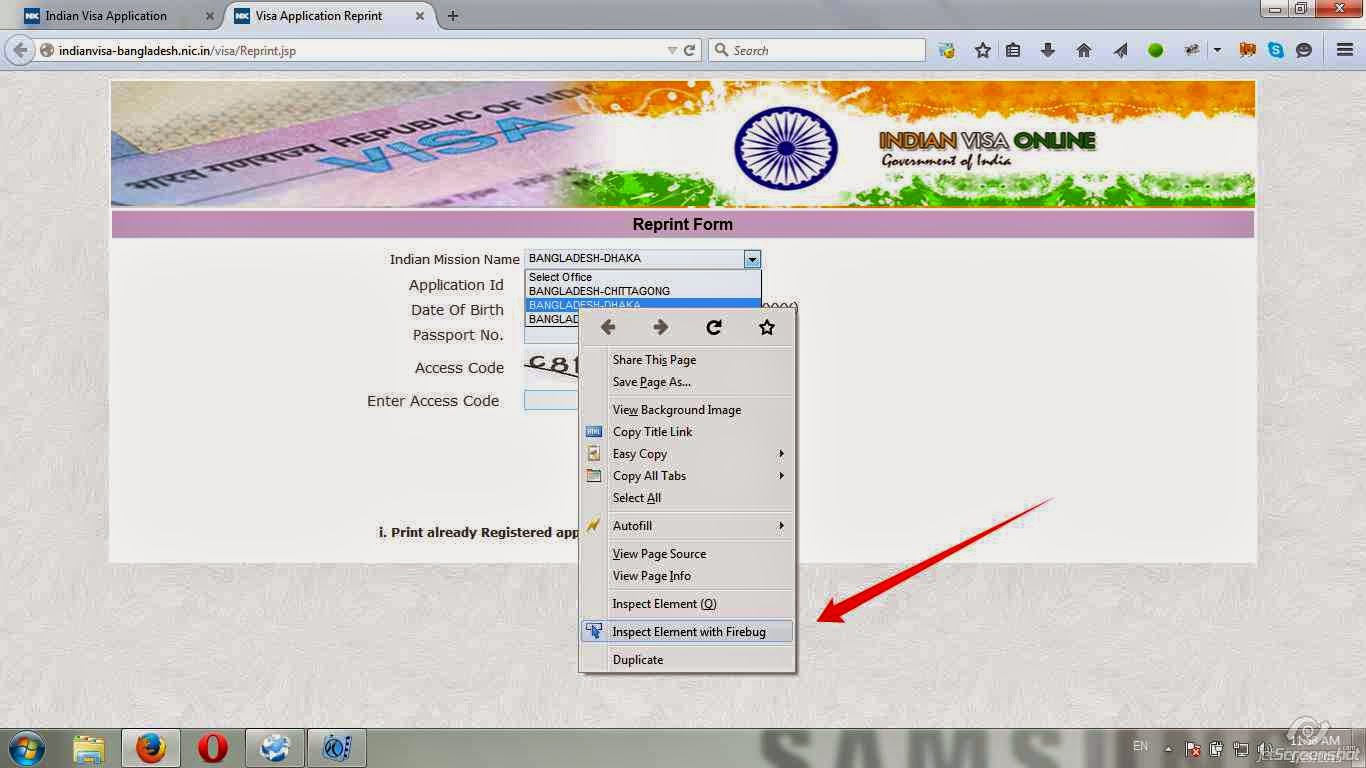Click the Firefox taskbar icon
Image resolution: width=1366 pixels, height=768 pixels.
151,748
